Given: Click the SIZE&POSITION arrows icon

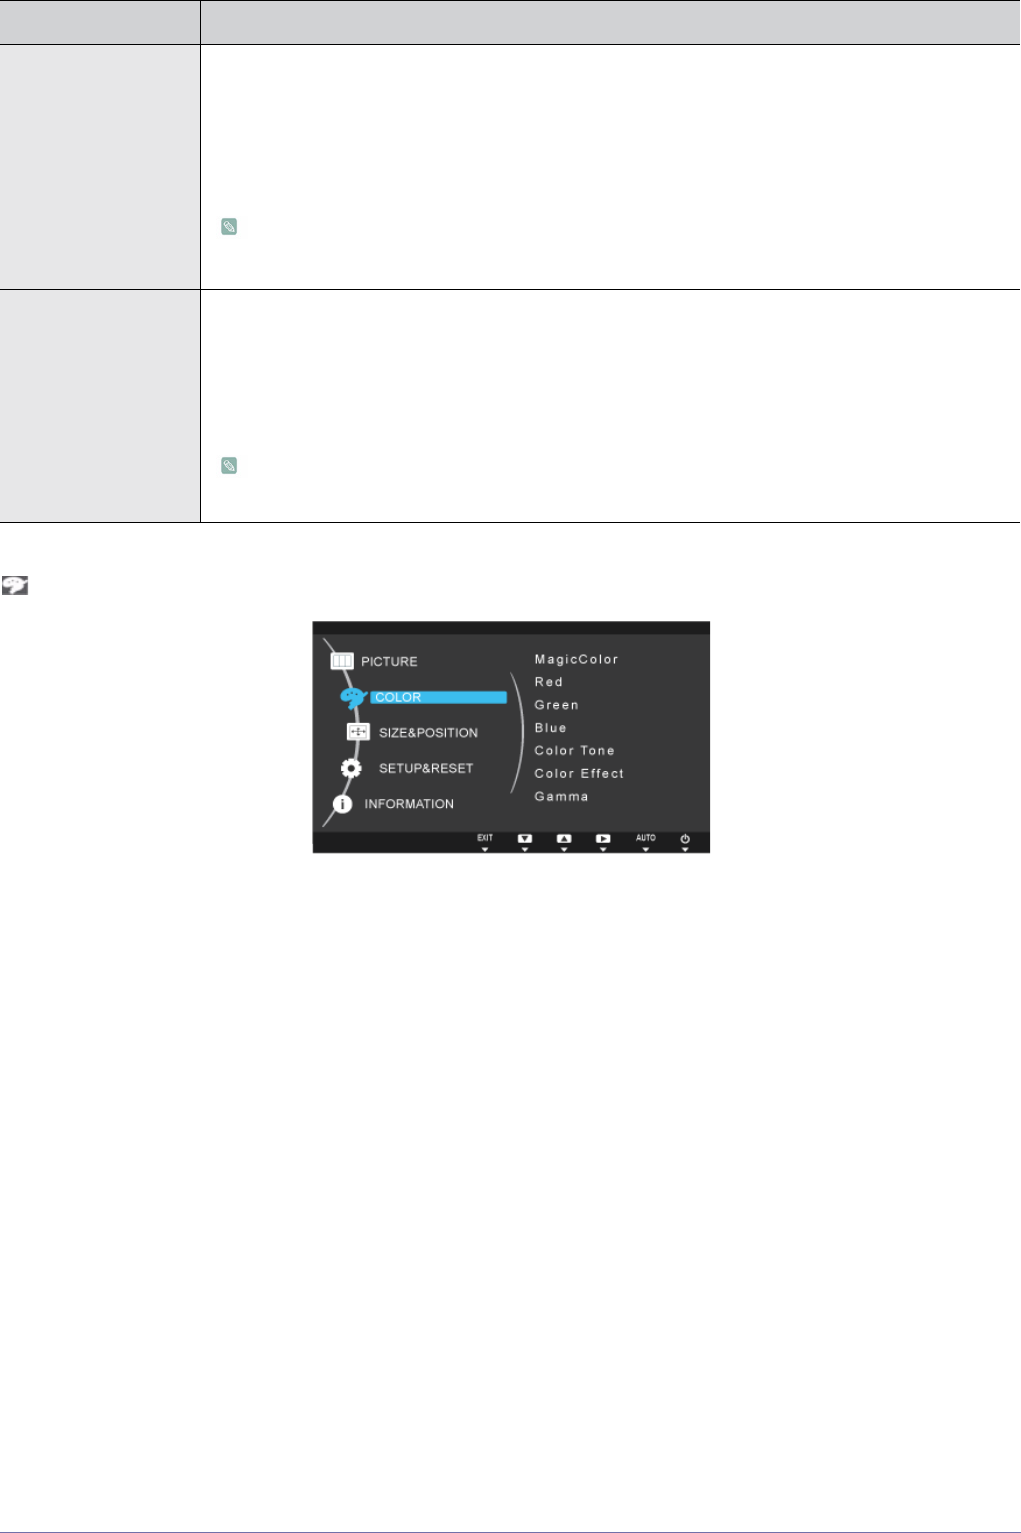Looking at the screenshot, I should [358, 732].
